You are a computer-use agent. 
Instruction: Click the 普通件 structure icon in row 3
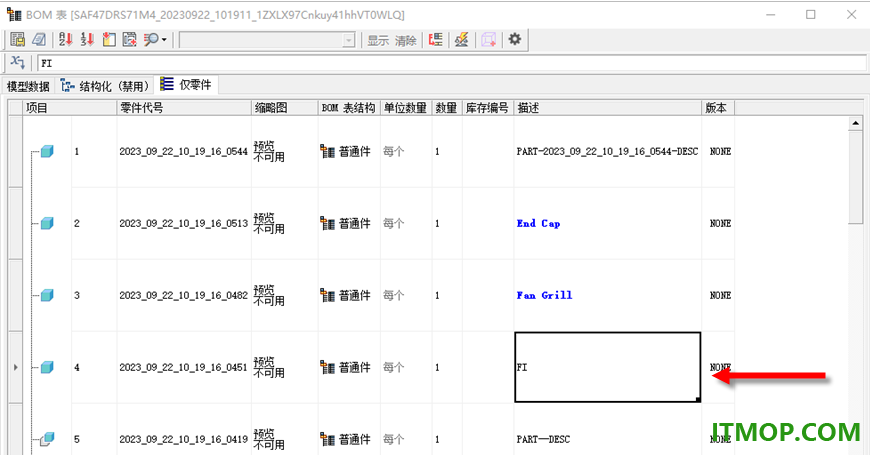[327, 295]
